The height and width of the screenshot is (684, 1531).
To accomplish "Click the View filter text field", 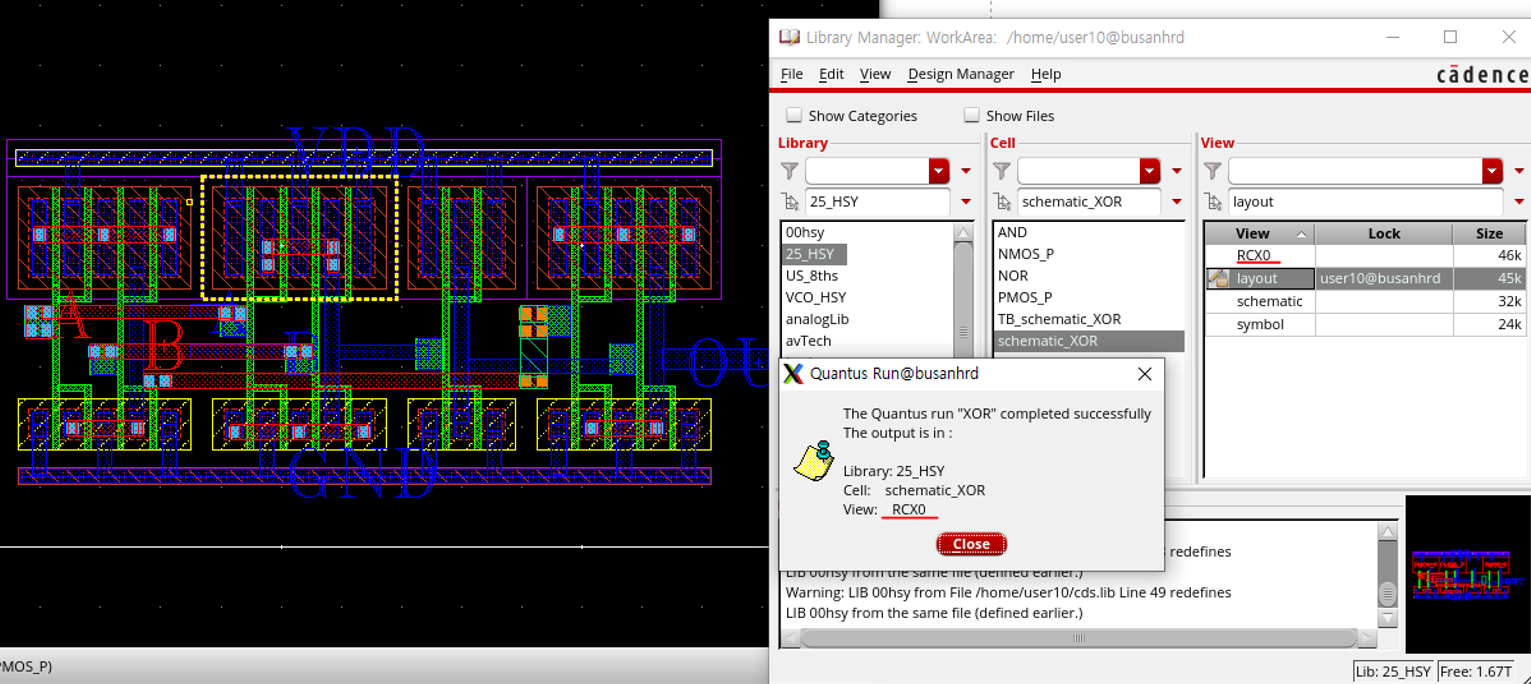I will pos(1355,171).
